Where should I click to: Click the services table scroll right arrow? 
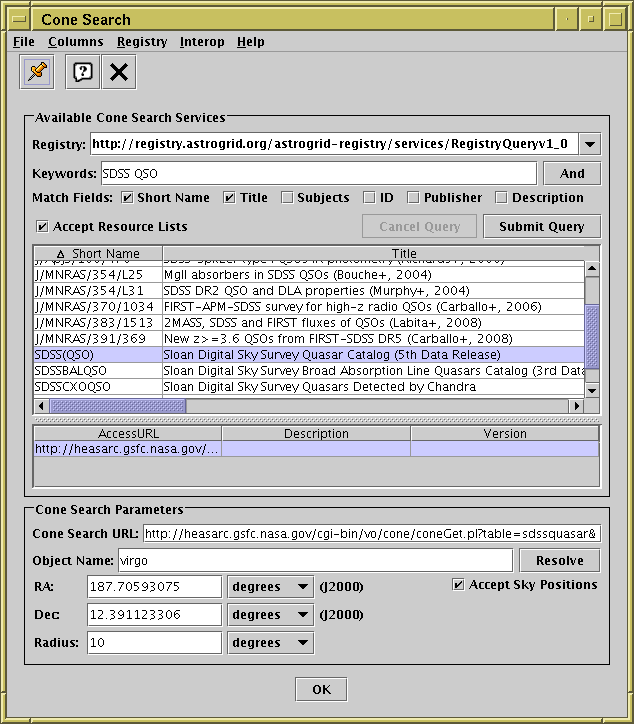576,406
